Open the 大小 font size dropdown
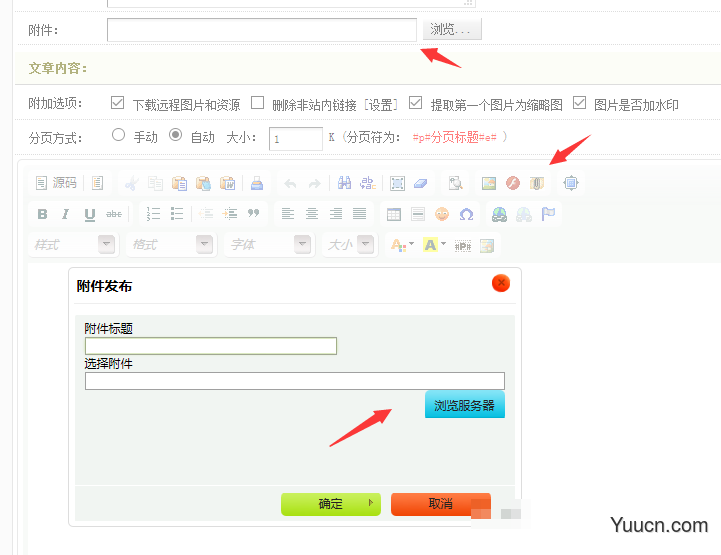721x555 pixels. tap(365, 244)
